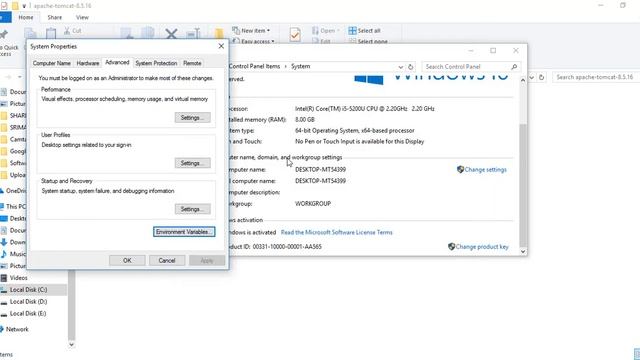Select the Advanced tab
Image resolution: width=640 pixels, height=360 pixels.
[x=117, y=62]
